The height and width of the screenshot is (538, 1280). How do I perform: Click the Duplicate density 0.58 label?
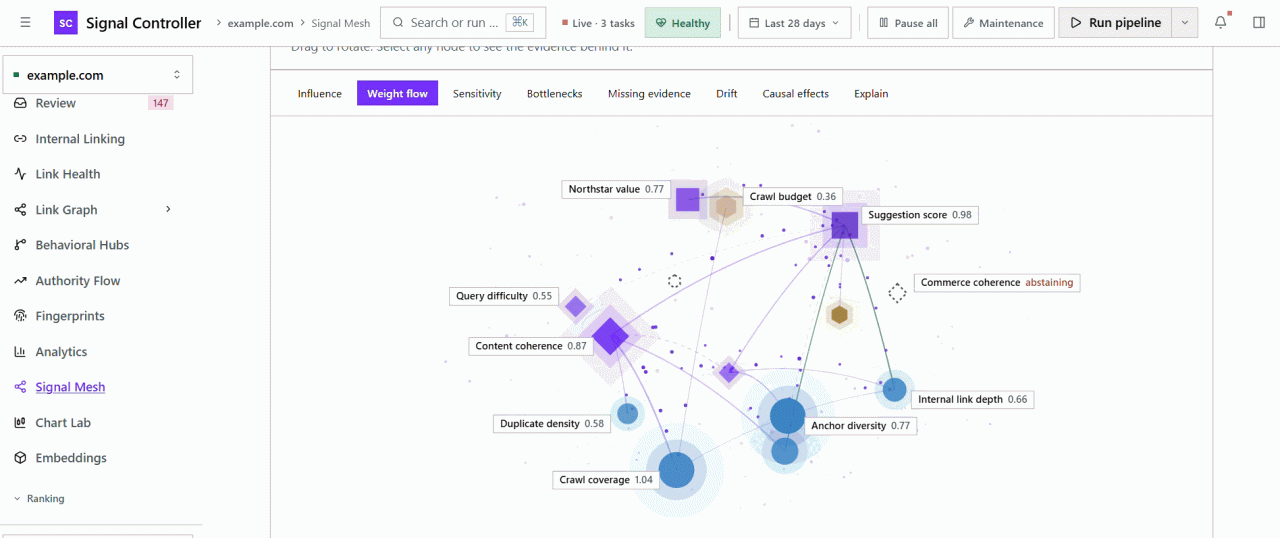pos(552,424)
